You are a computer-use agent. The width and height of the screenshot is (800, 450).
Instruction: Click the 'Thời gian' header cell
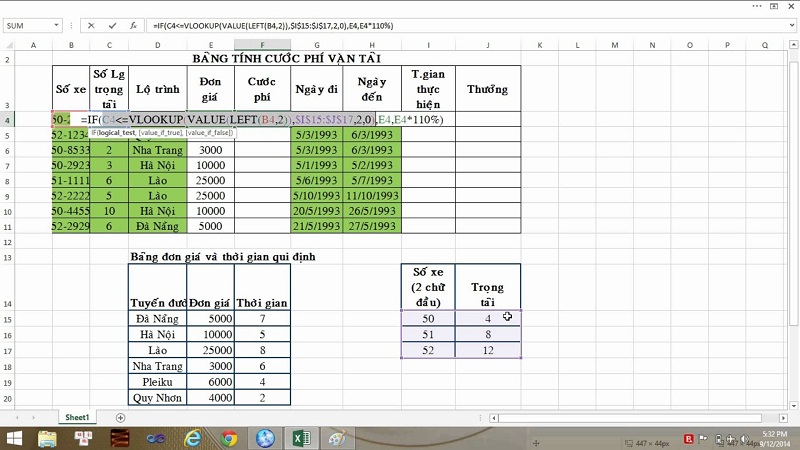262,287
